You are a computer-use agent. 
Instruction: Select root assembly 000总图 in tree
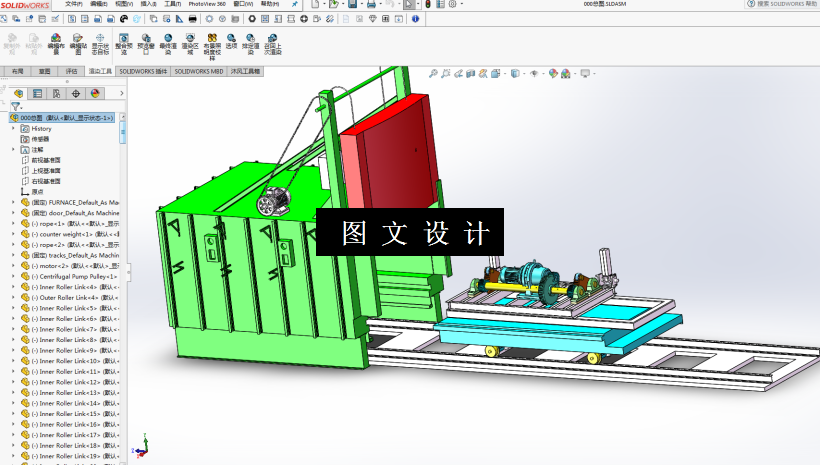tap(62, 118)
